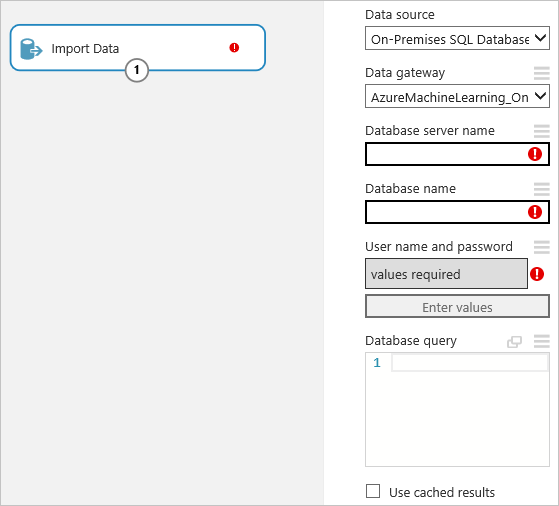559x506 pixels.
Task: Open the Data gateway dropdown
Action: pos(457,96)
